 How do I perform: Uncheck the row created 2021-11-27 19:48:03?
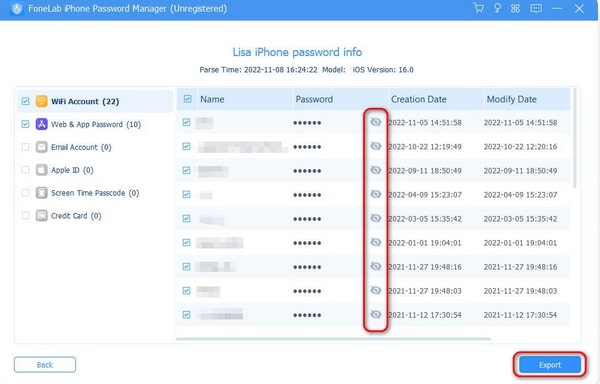point(186,291)
